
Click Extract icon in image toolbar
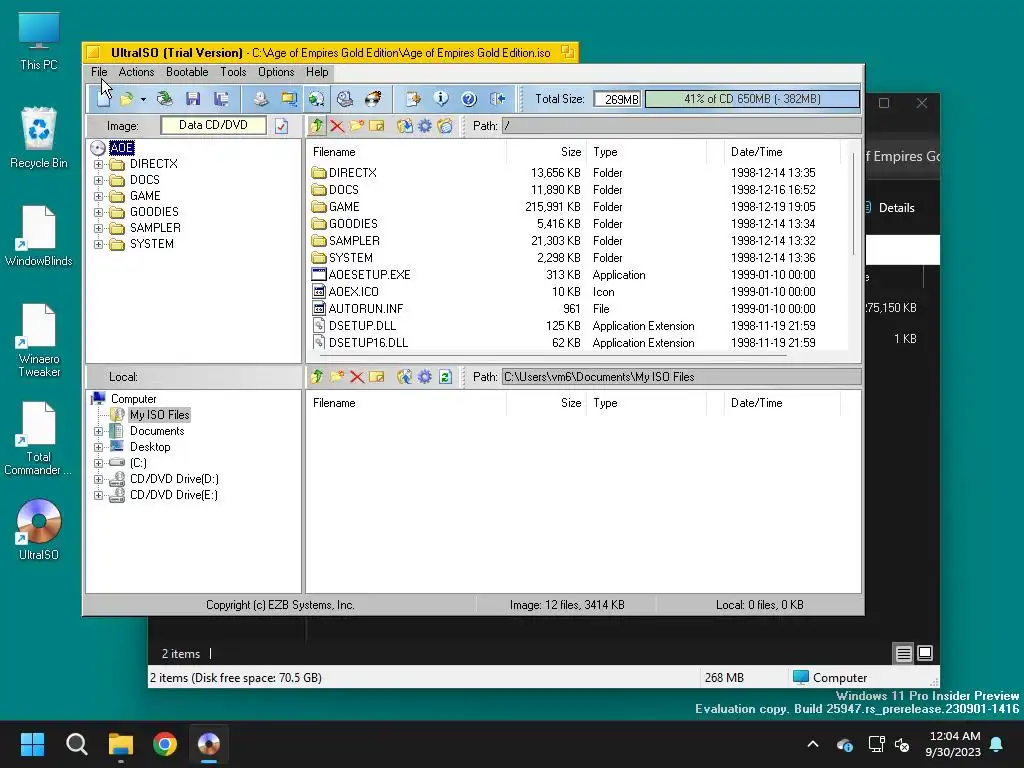pyautogui.click(x=404, y=125)
